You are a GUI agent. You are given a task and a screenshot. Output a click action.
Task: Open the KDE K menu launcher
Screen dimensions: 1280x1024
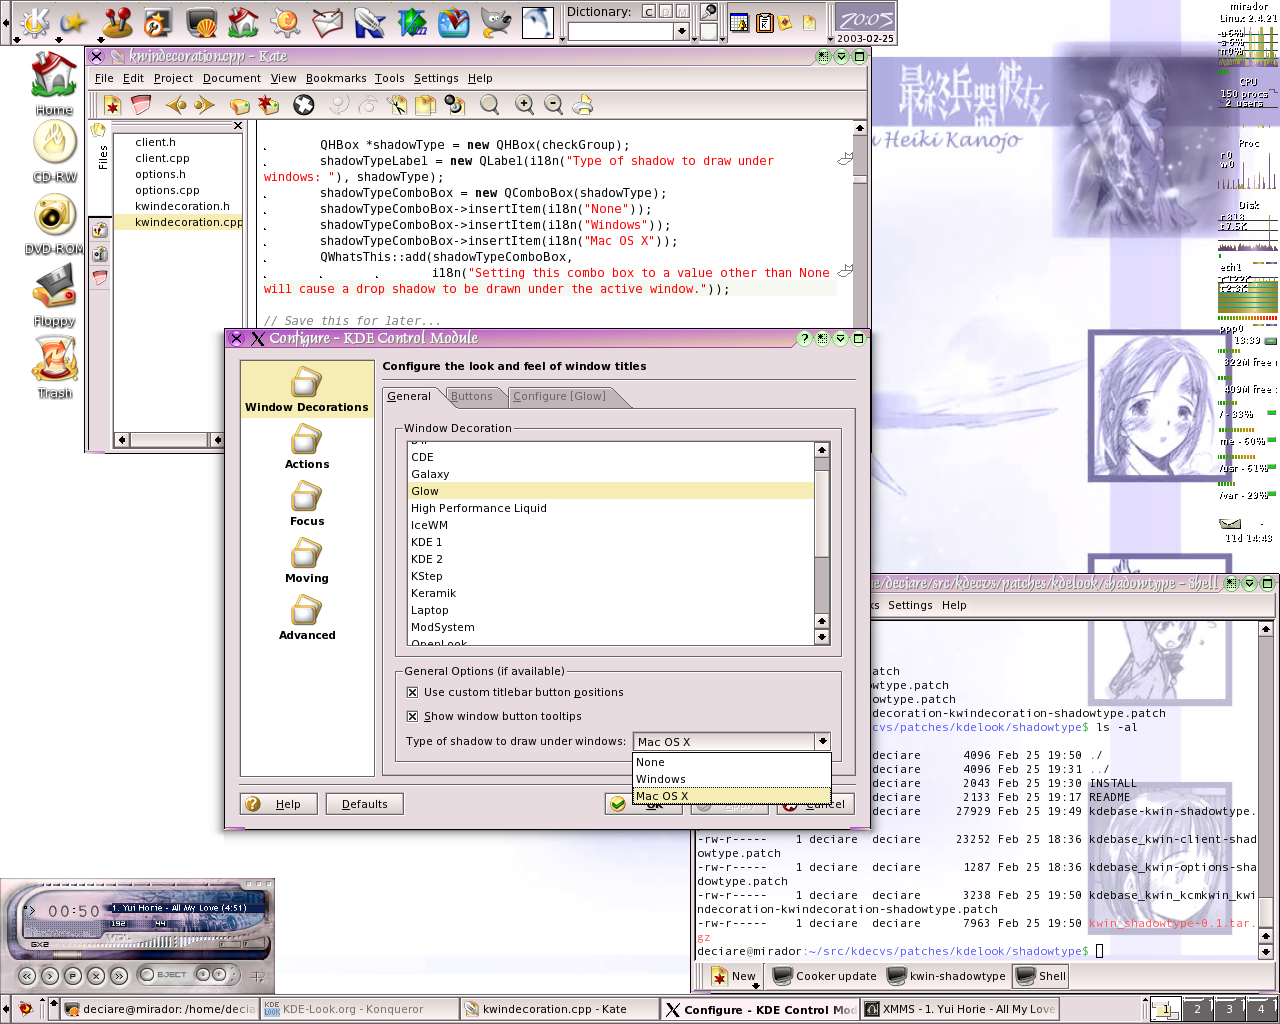pyautogui.click(x=34, y=22)
